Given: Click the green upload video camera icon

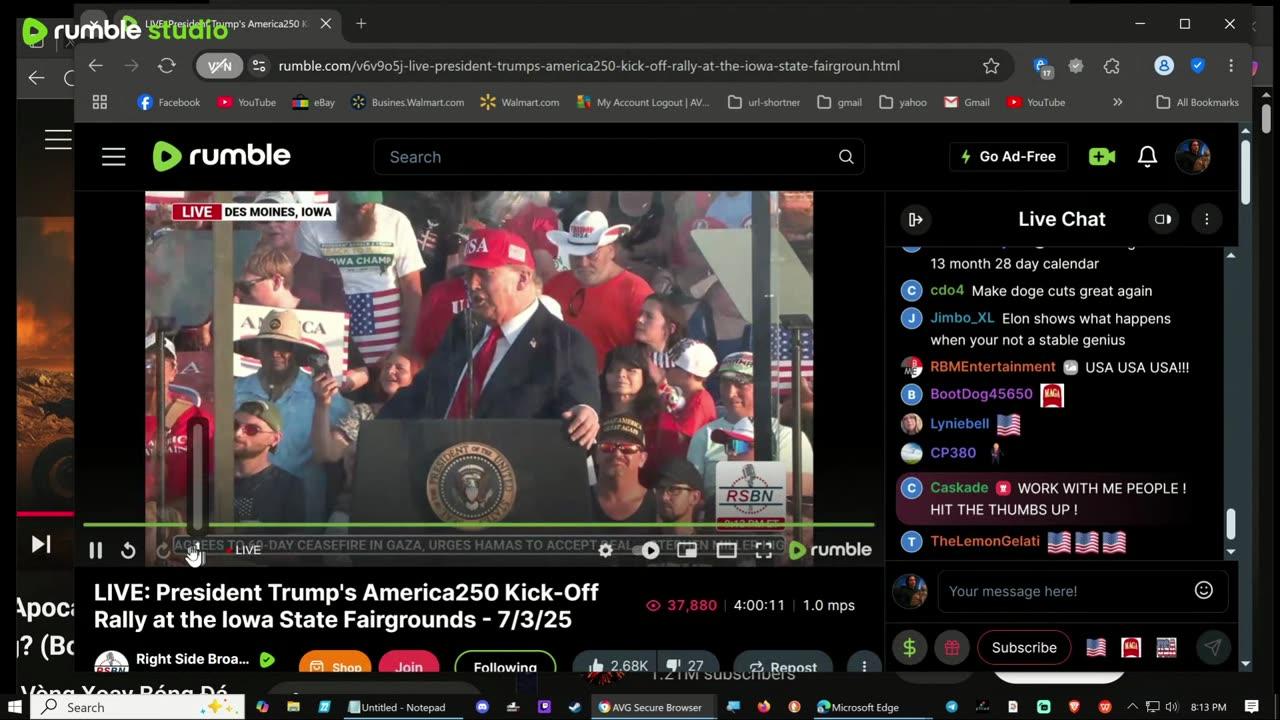Looking at the screenshot, I should [1102, 157].
